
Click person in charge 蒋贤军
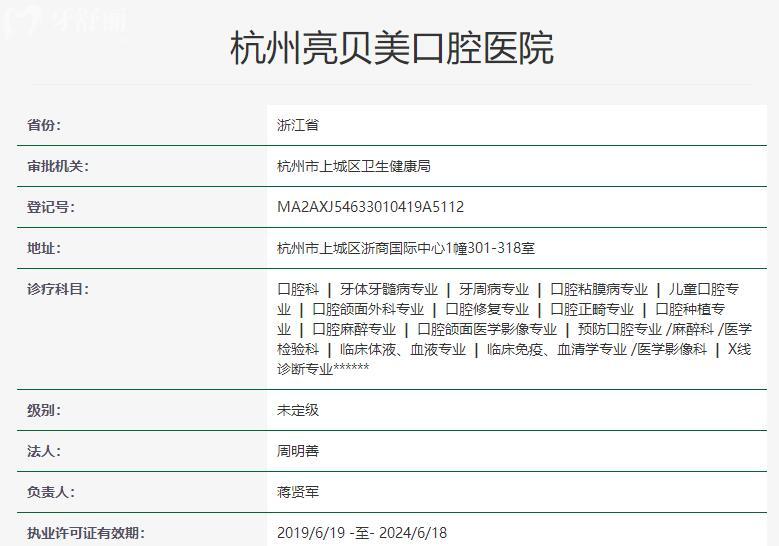(x=298, y=492)
